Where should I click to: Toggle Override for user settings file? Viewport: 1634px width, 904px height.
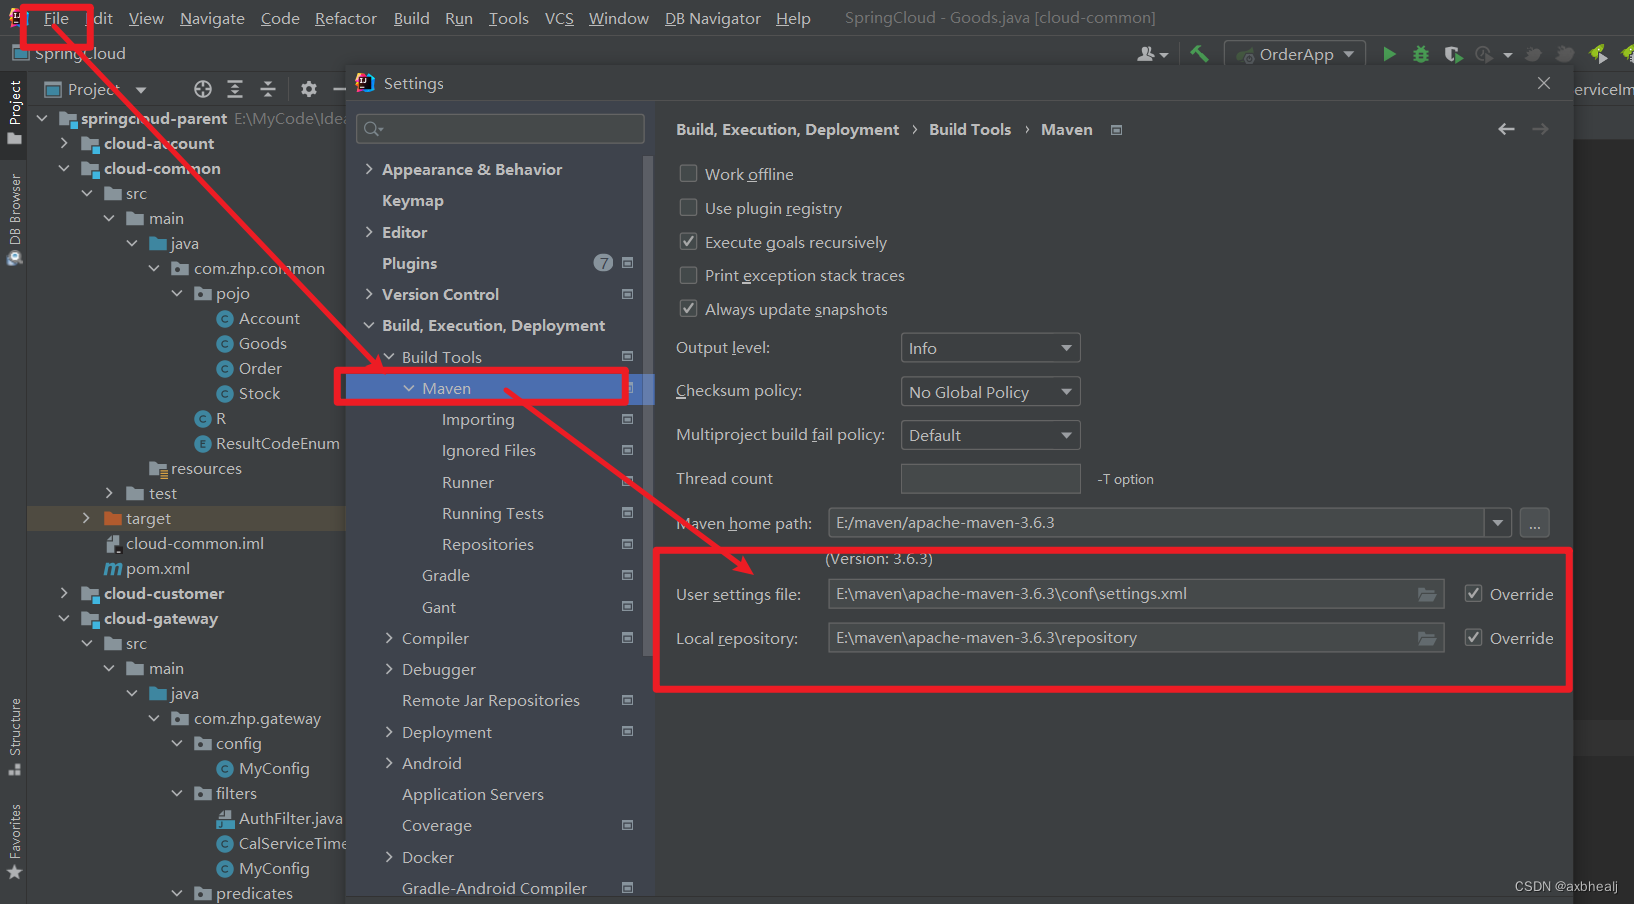(x=1473, y=594)
